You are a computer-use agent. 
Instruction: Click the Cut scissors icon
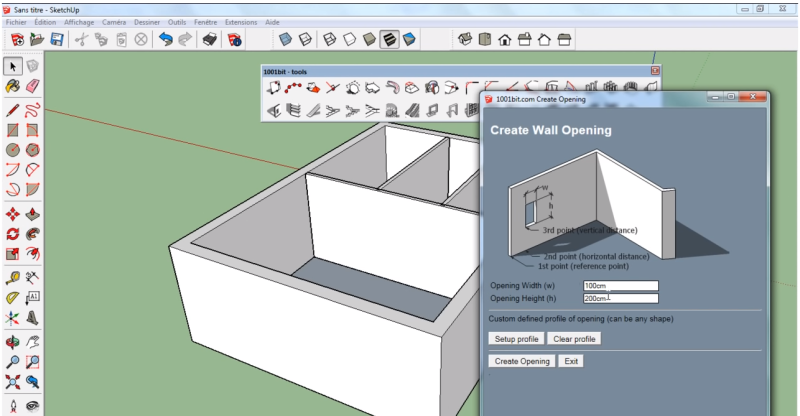coord(82,40)
